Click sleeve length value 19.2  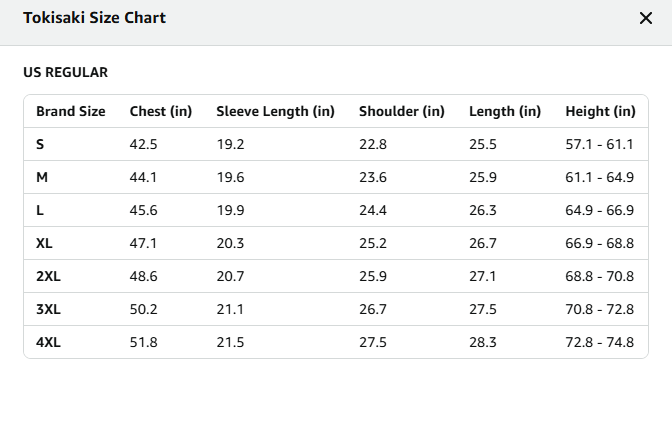pyautogui.click(x=230, y=144)
